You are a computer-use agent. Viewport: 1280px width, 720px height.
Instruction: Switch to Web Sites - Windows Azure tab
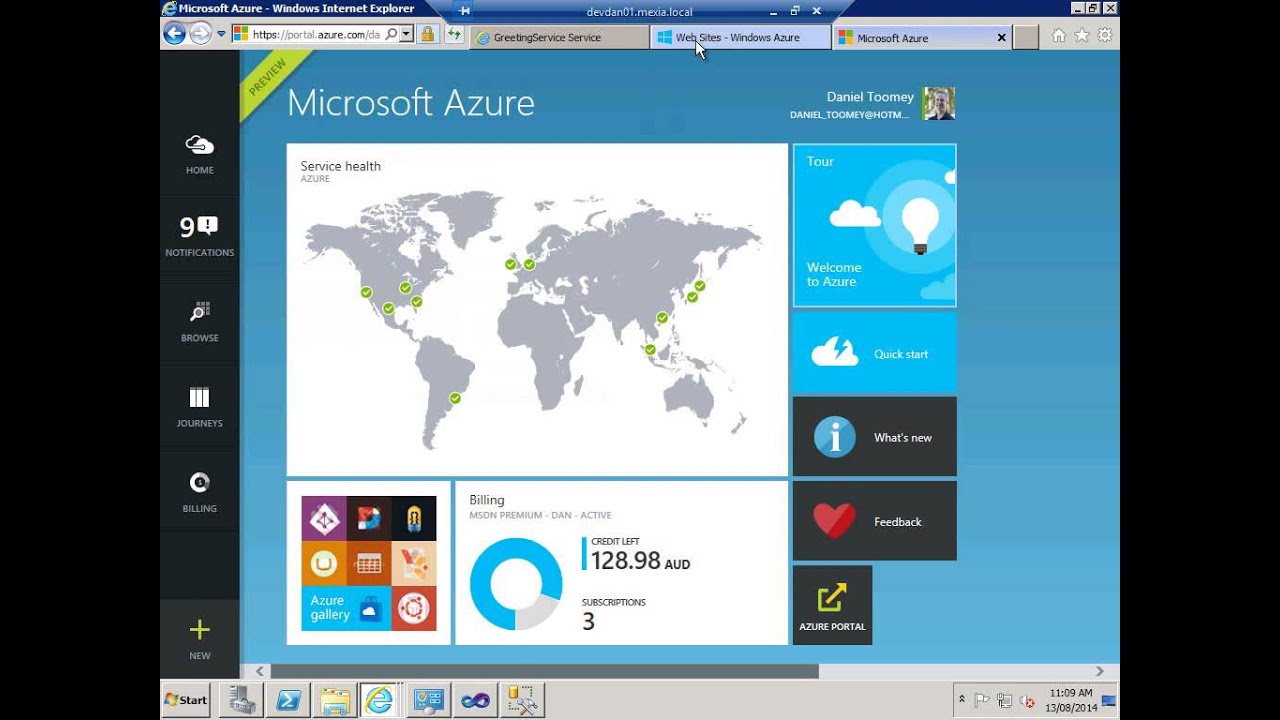(x=740, y=38)
